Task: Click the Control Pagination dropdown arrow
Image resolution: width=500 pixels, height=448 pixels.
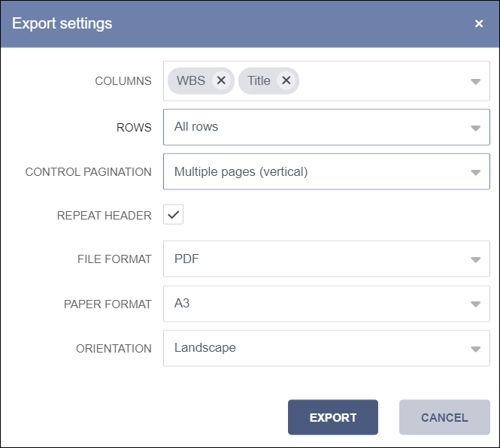Action: click(475, 172)
